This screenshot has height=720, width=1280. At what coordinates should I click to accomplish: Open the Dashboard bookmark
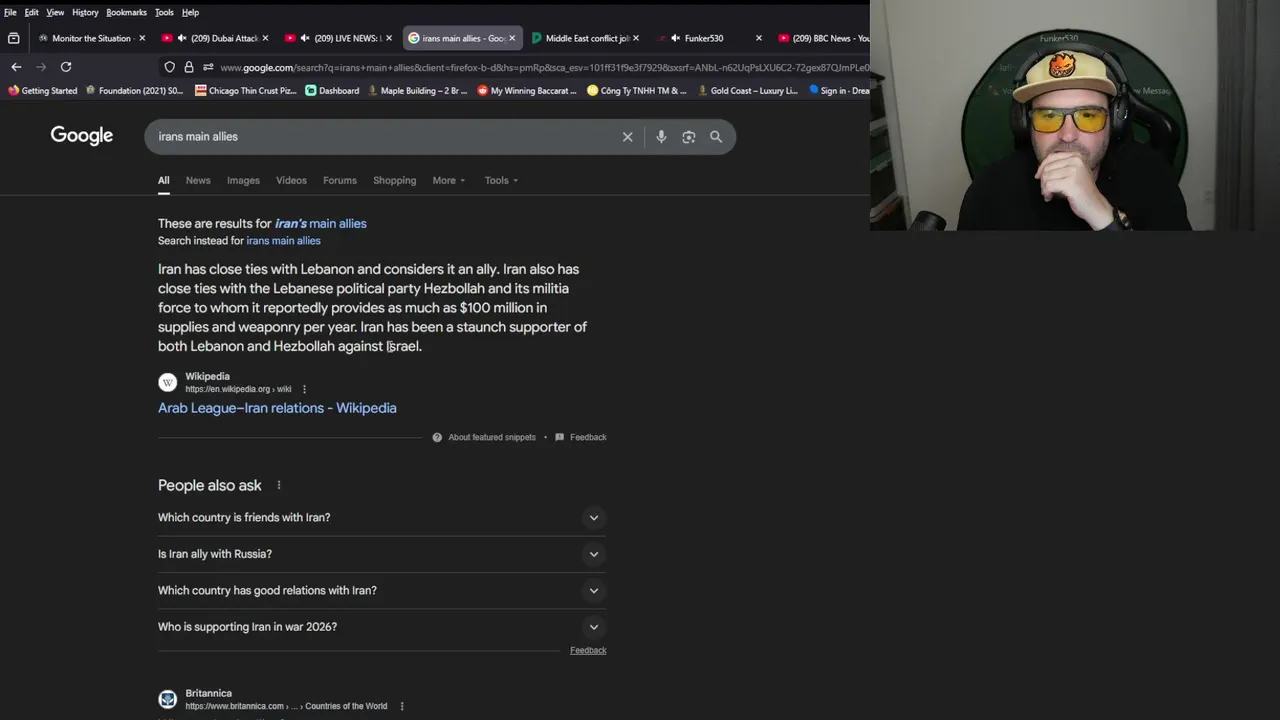point(332,91)
